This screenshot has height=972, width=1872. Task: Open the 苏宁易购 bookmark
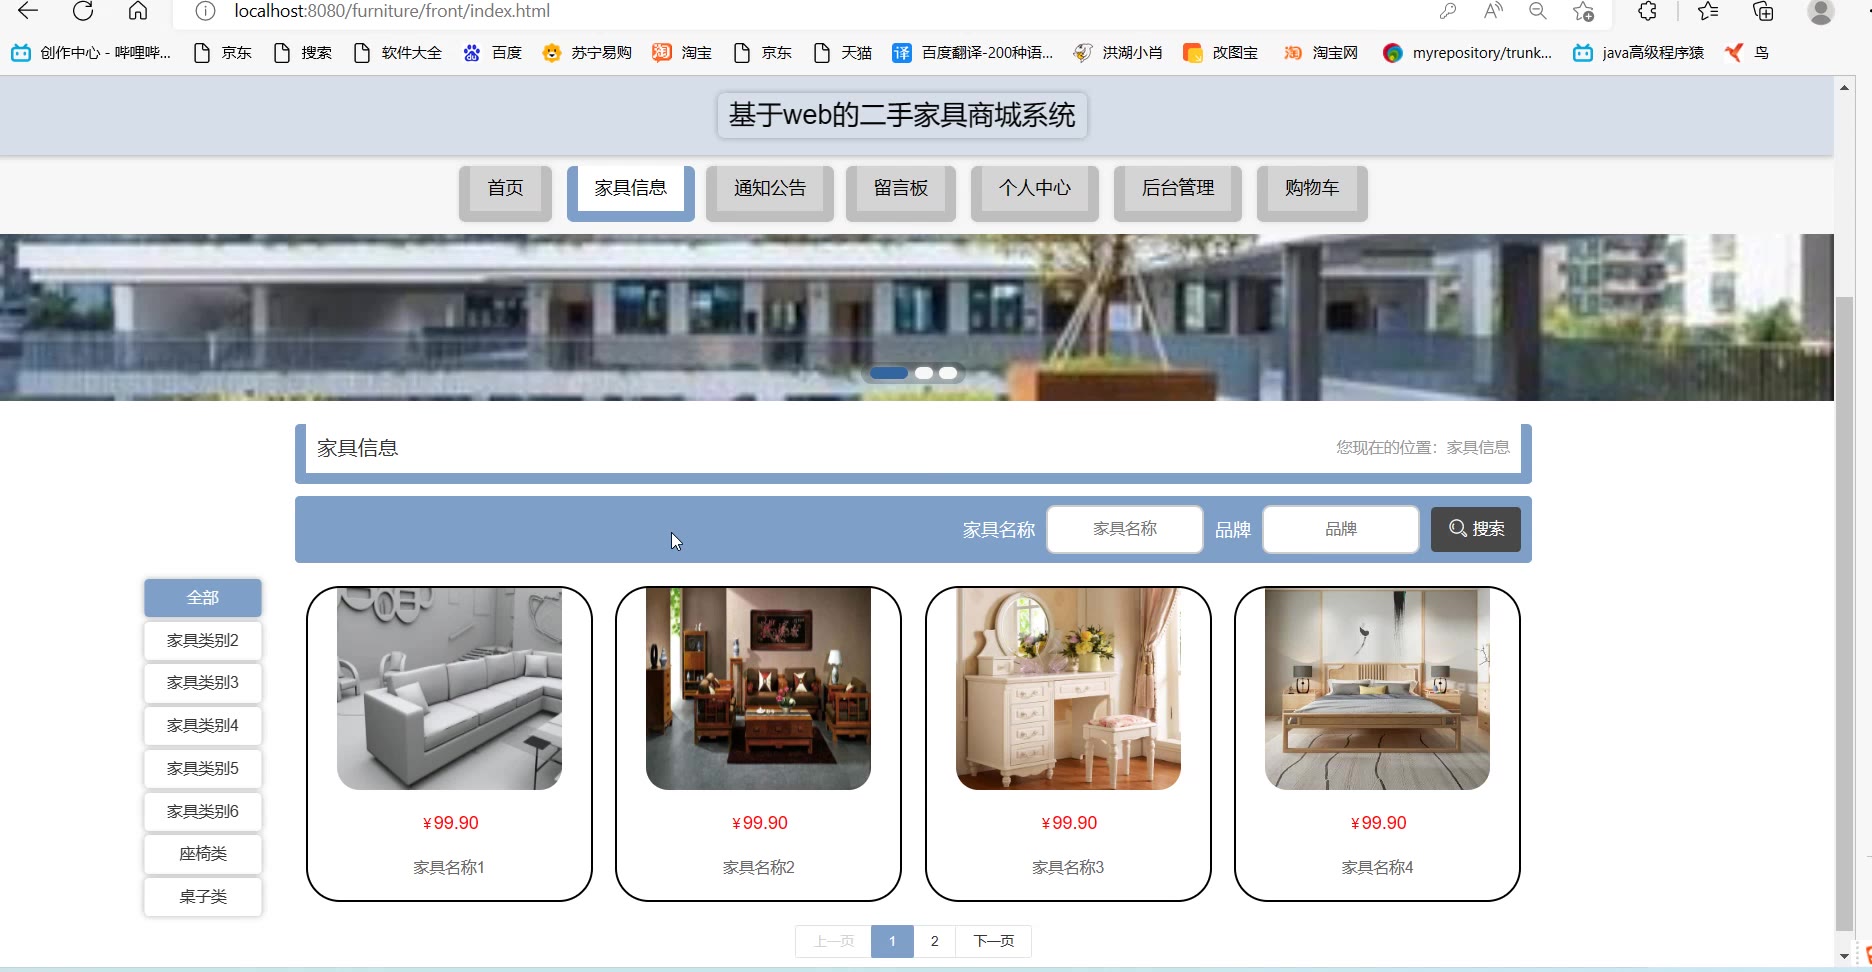587,53
